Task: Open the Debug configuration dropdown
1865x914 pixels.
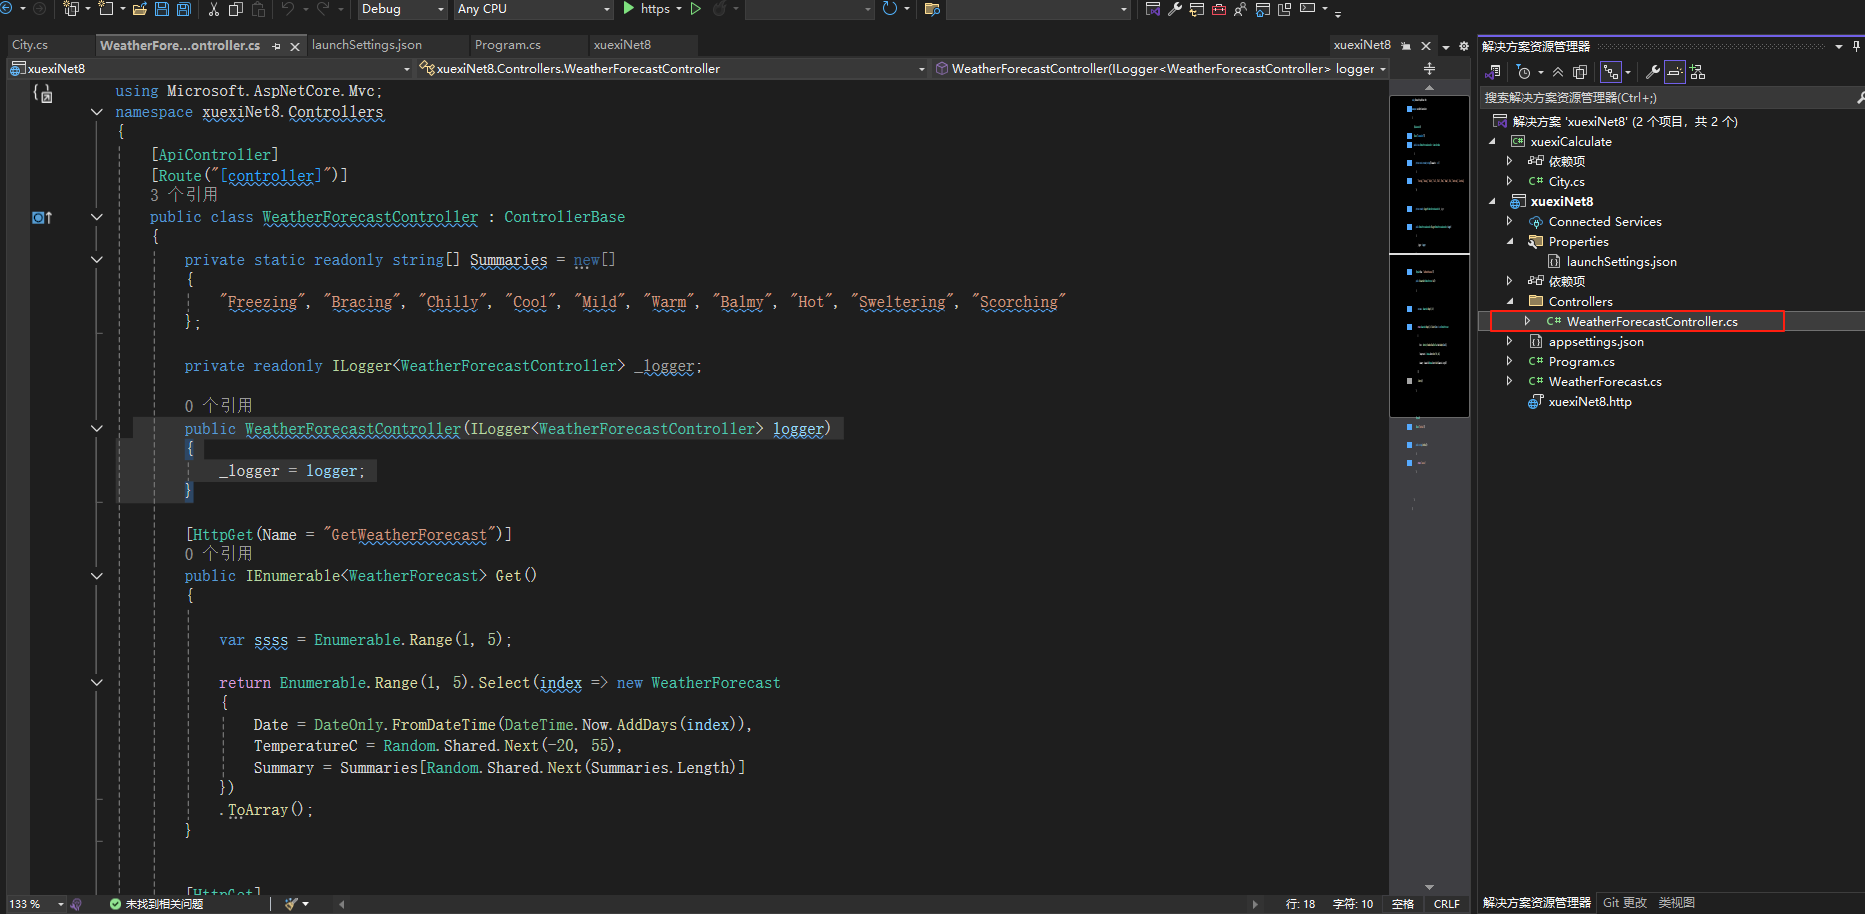Action: pyautogui.click(x=402, y=9)
